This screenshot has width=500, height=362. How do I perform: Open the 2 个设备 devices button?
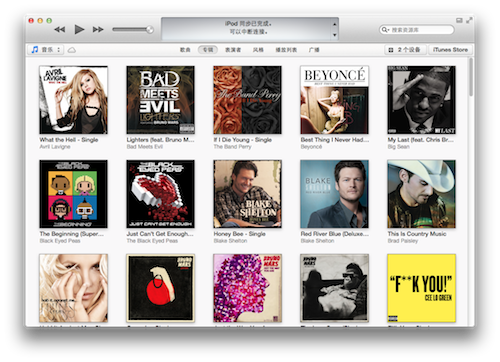(405, 50)
